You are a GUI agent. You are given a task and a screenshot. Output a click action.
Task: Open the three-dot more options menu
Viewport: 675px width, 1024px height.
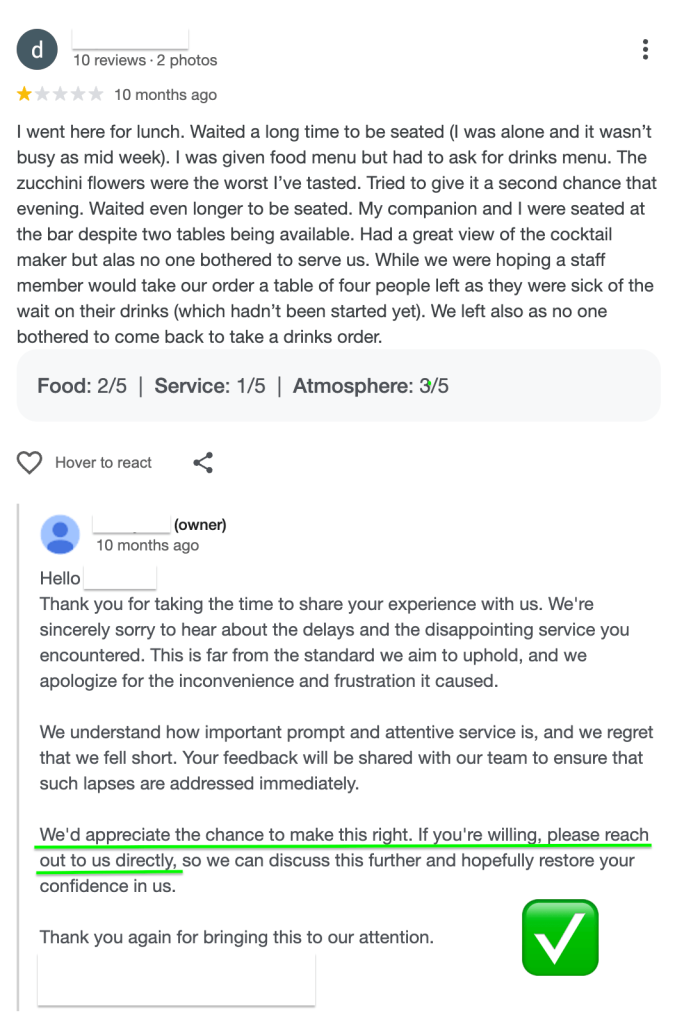coord(646,49)
